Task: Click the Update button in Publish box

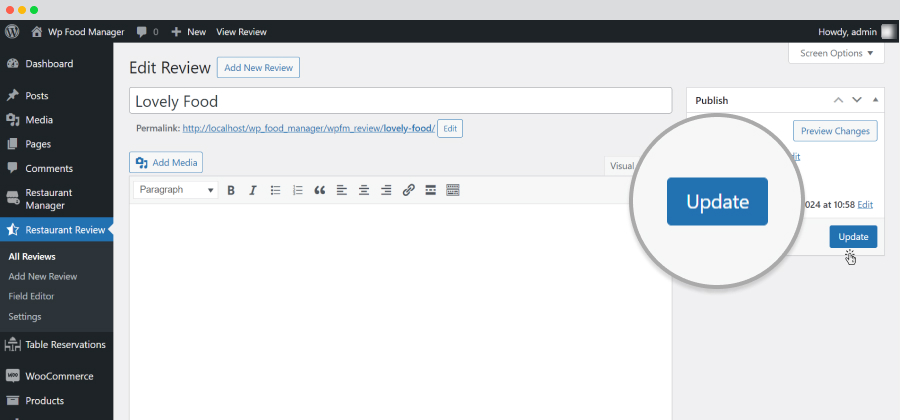Action: coord(853,237)
